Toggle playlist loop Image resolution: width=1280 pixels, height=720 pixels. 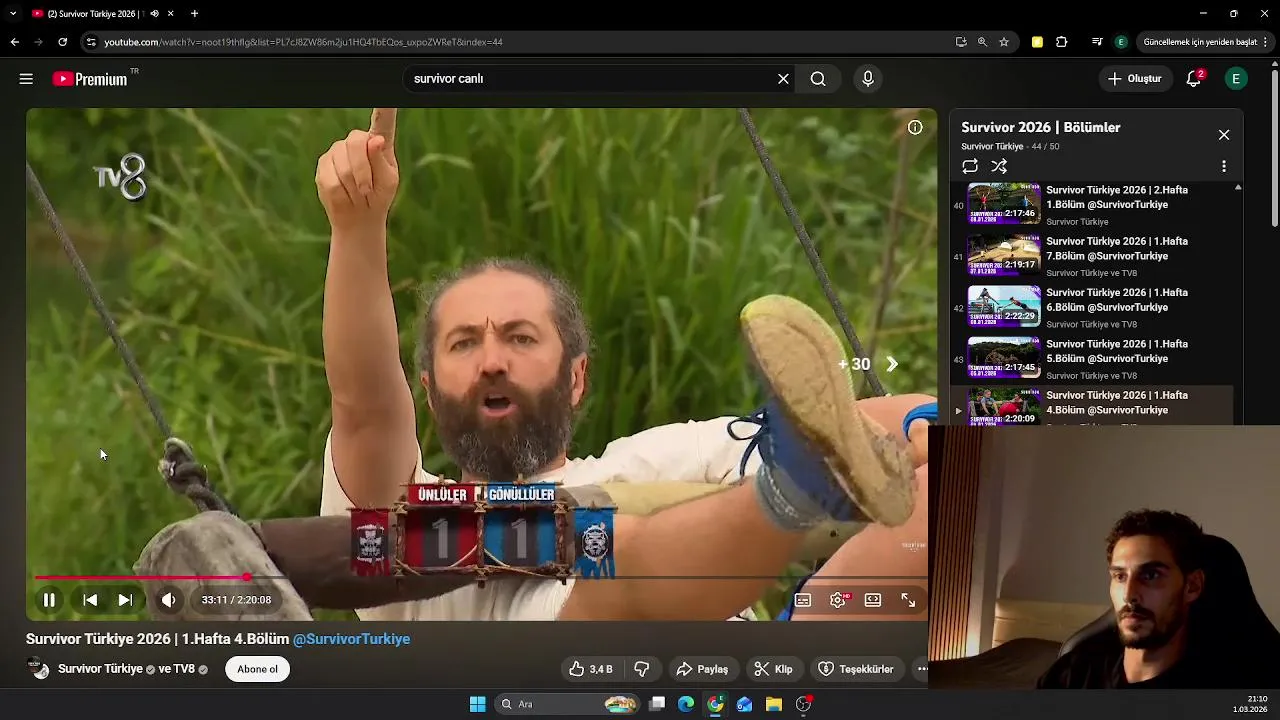click(970, 166)
